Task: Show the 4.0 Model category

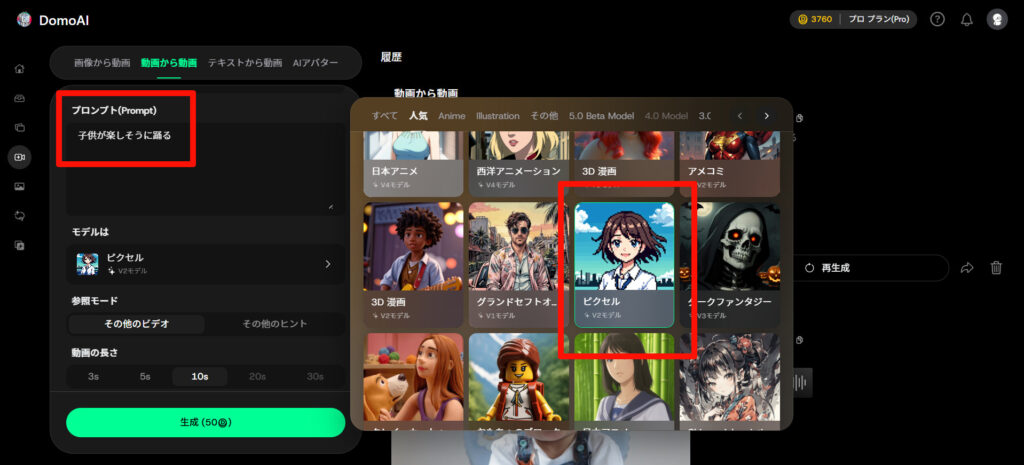Action: [666, 116]
